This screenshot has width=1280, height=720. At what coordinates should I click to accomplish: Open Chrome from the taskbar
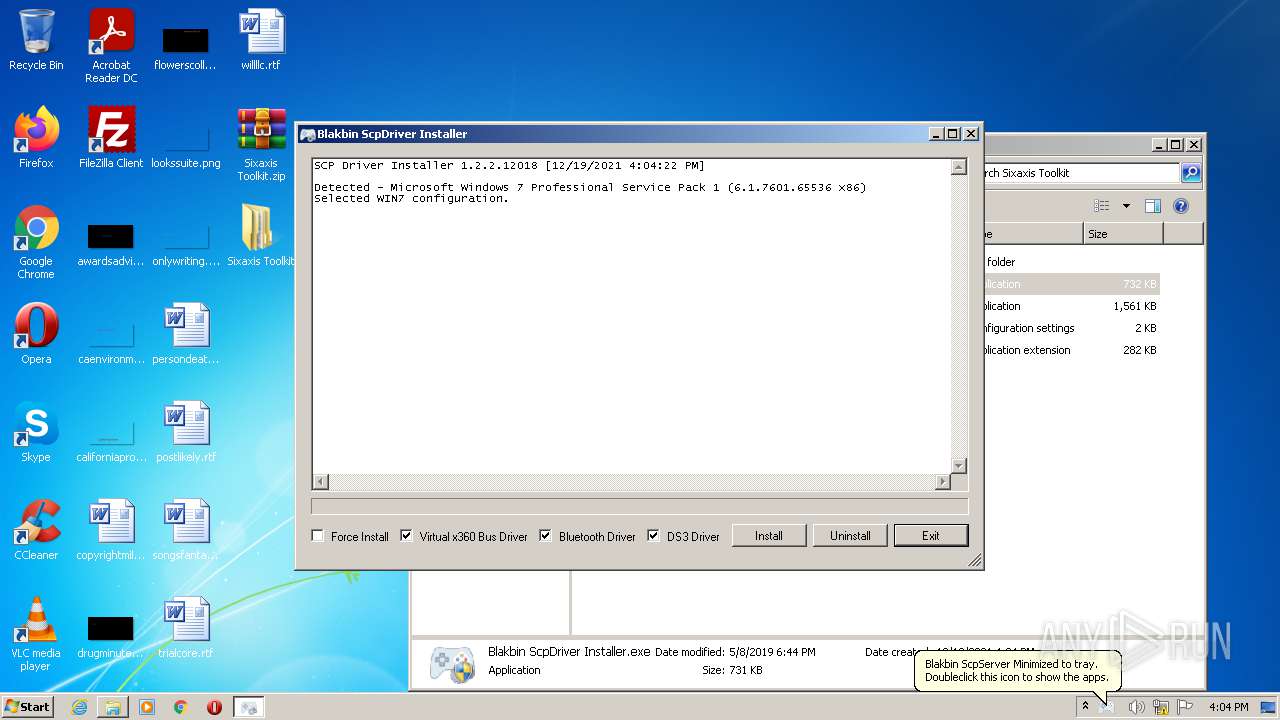[x=181, y=707]
